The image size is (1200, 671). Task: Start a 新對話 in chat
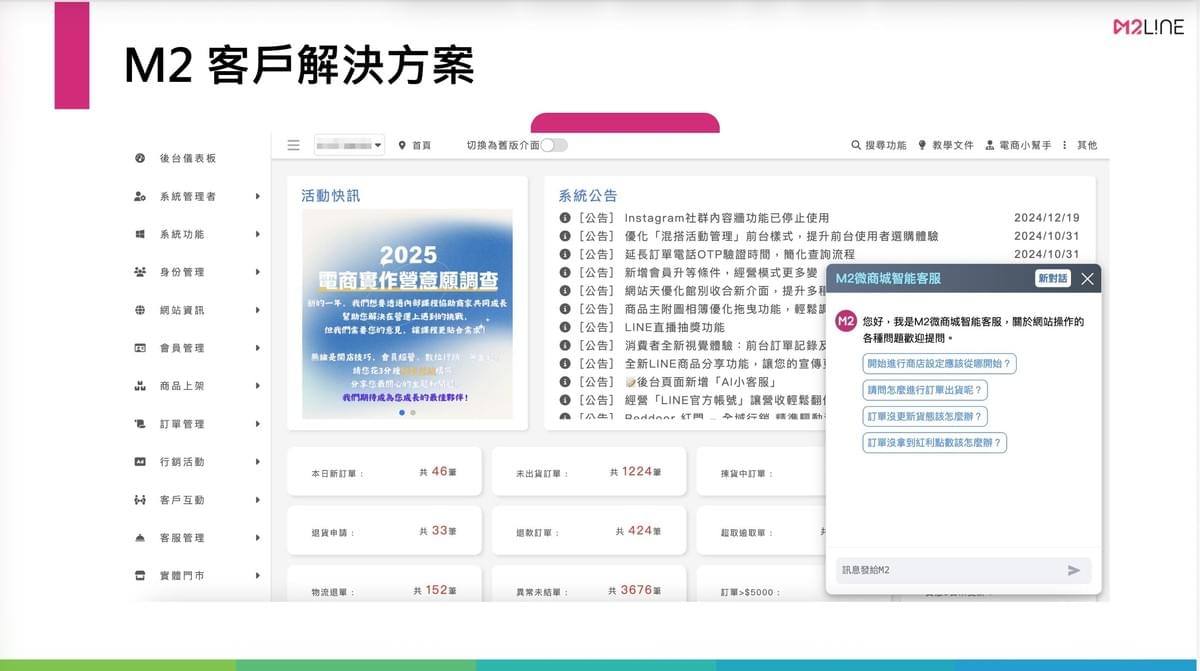tap(1053, 279)
